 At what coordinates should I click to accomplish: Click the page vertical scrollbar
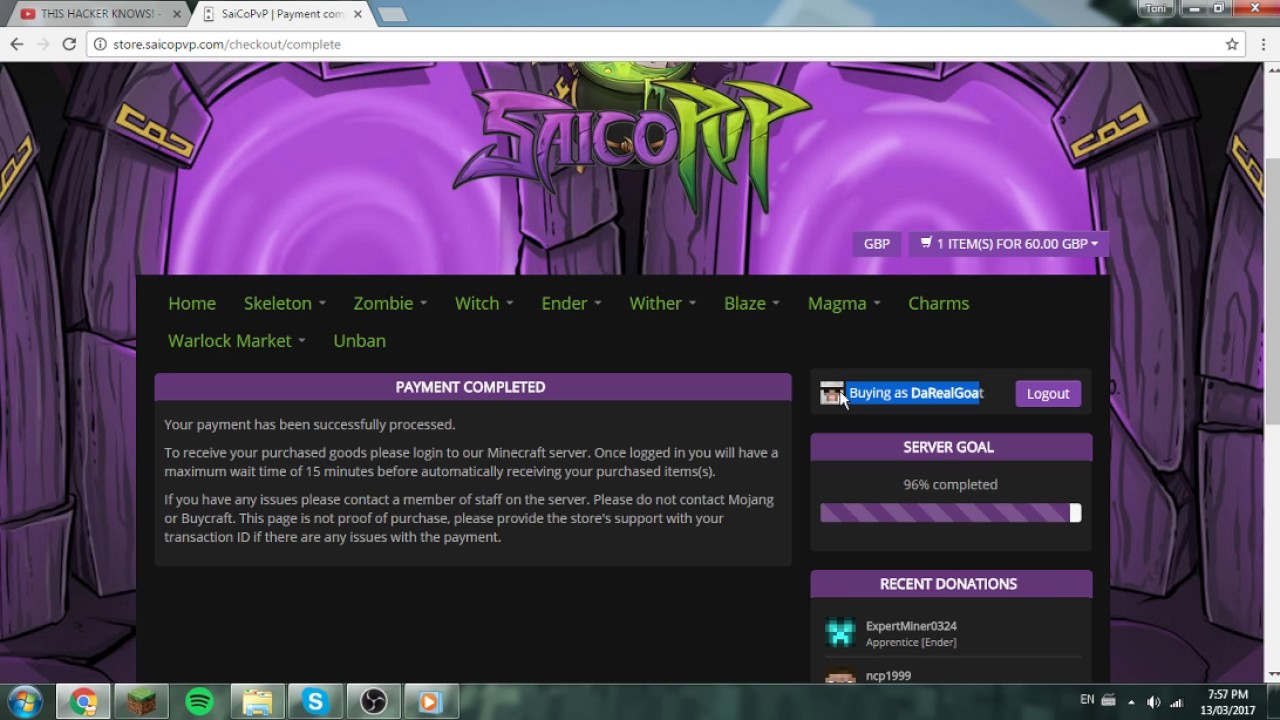pos(1272,290)
